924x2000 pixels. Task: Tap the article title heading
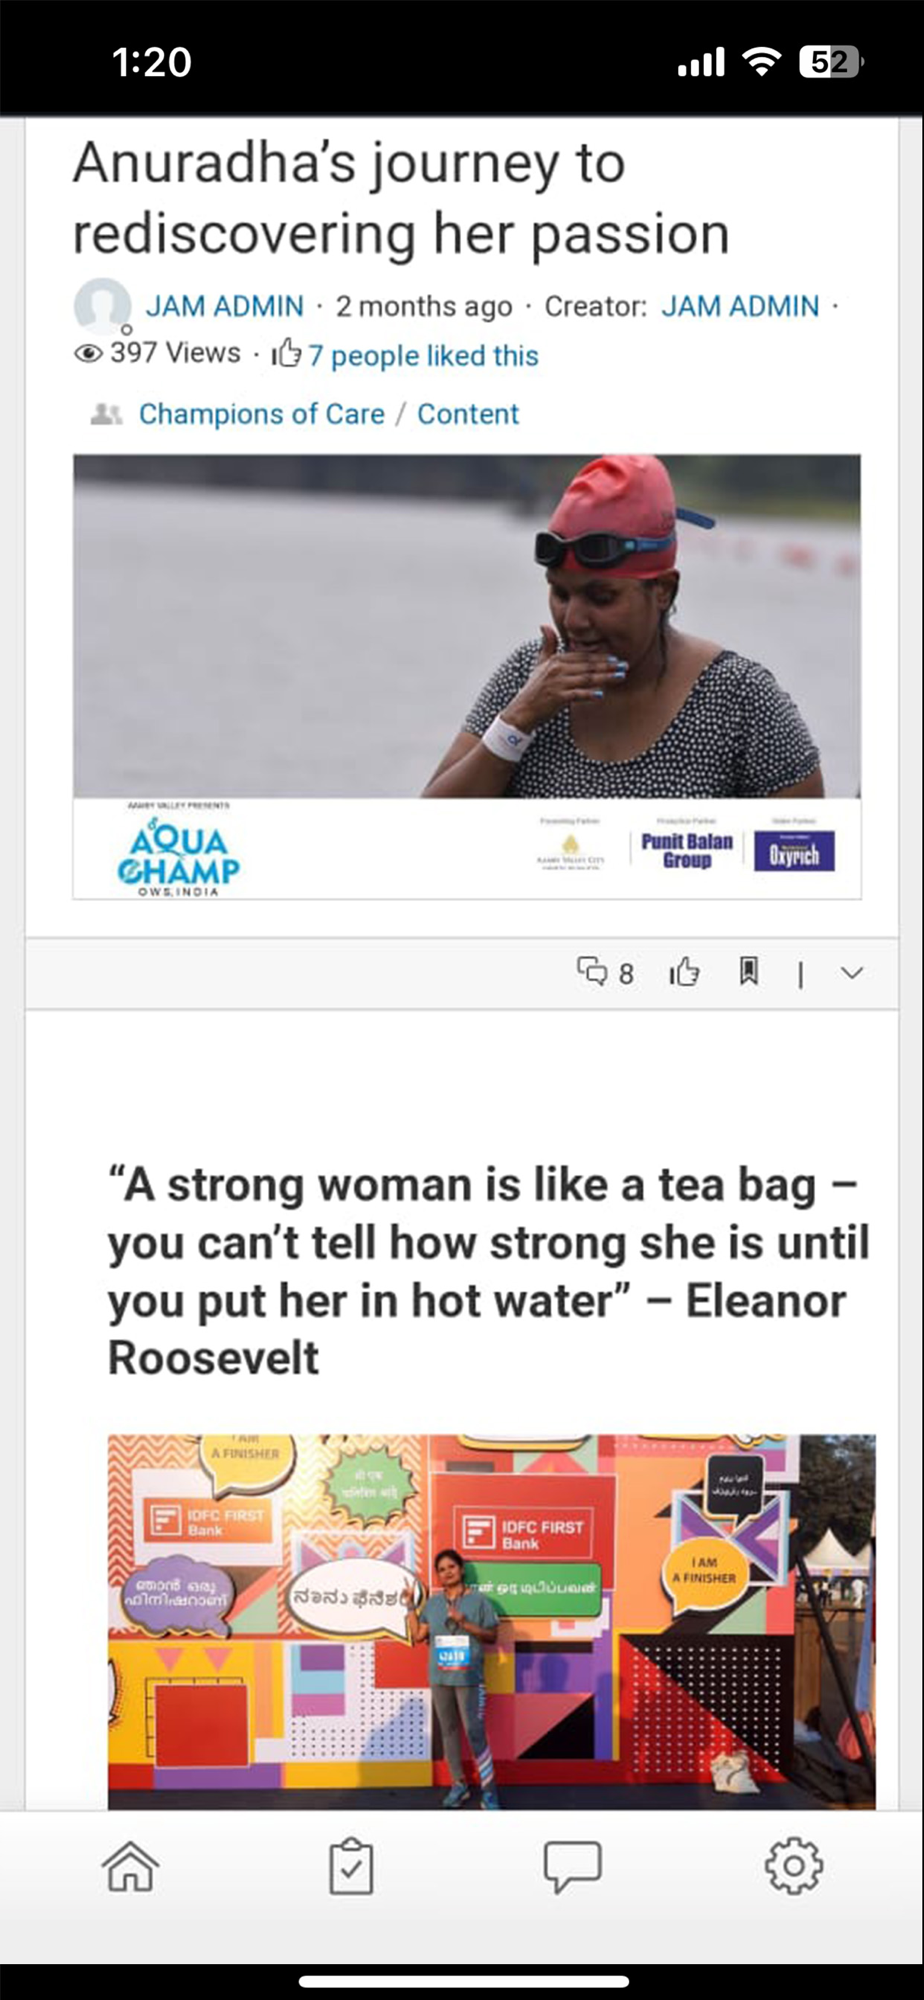tap(401, 198)
